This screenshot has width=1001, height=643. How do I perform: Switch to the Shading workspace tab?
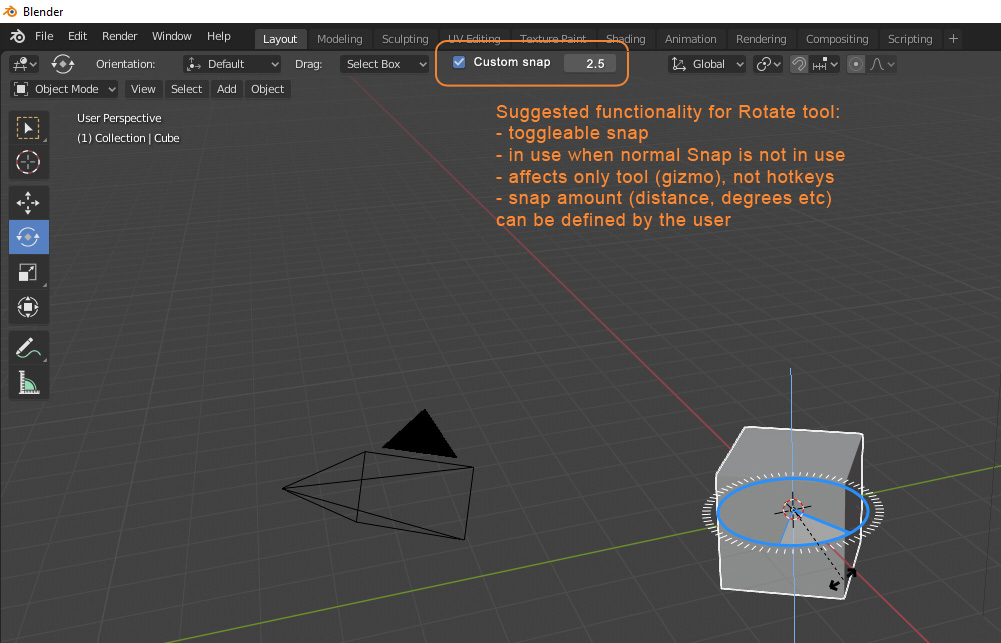(625, 39)
